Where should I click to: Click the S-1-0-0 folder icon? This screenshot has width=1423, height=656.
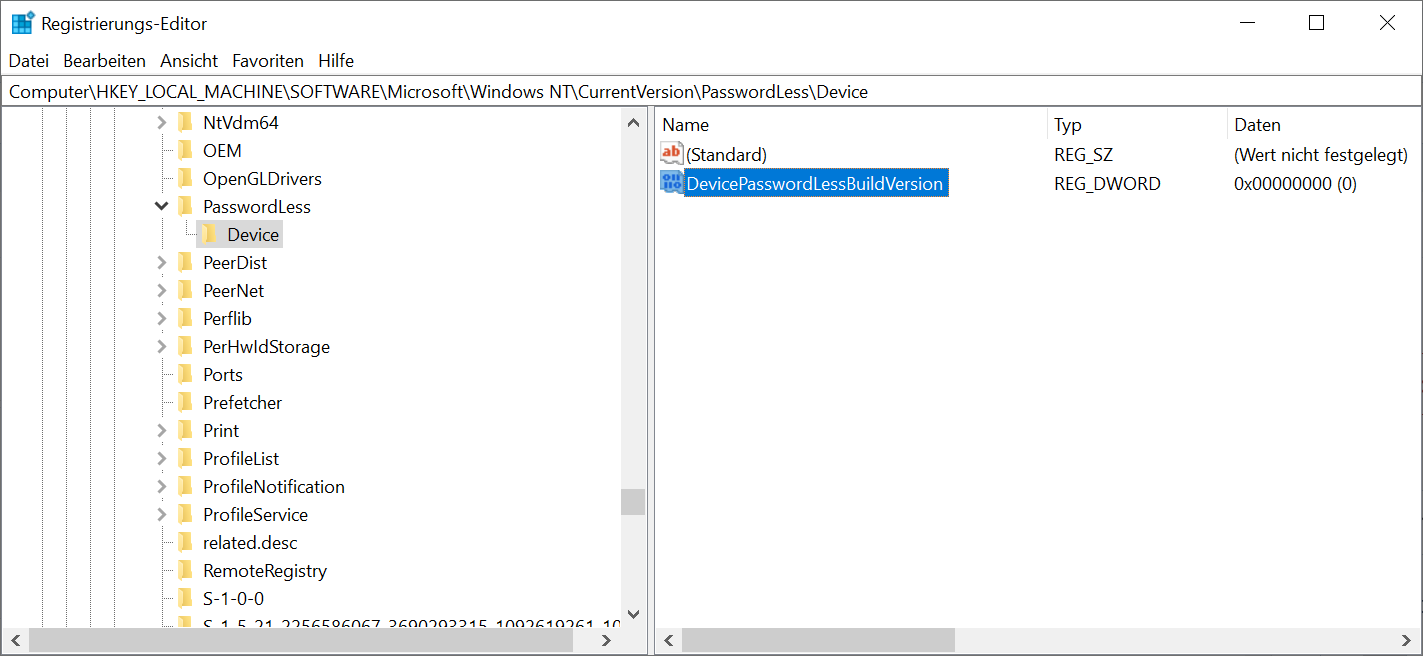[185, 599]
